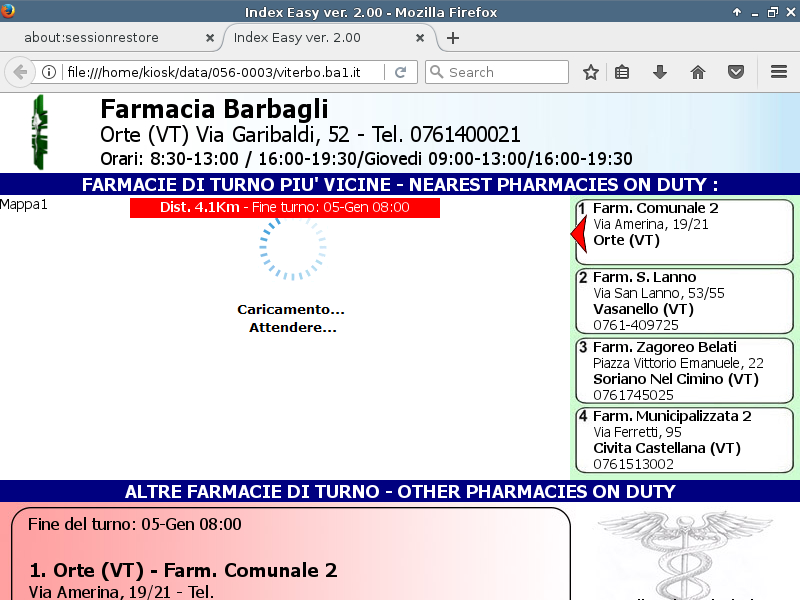The height and width of the screenshot is (600, 800).
Task: Click the green Farmacia Barbagli logo
Action: (x=40, y=132)
